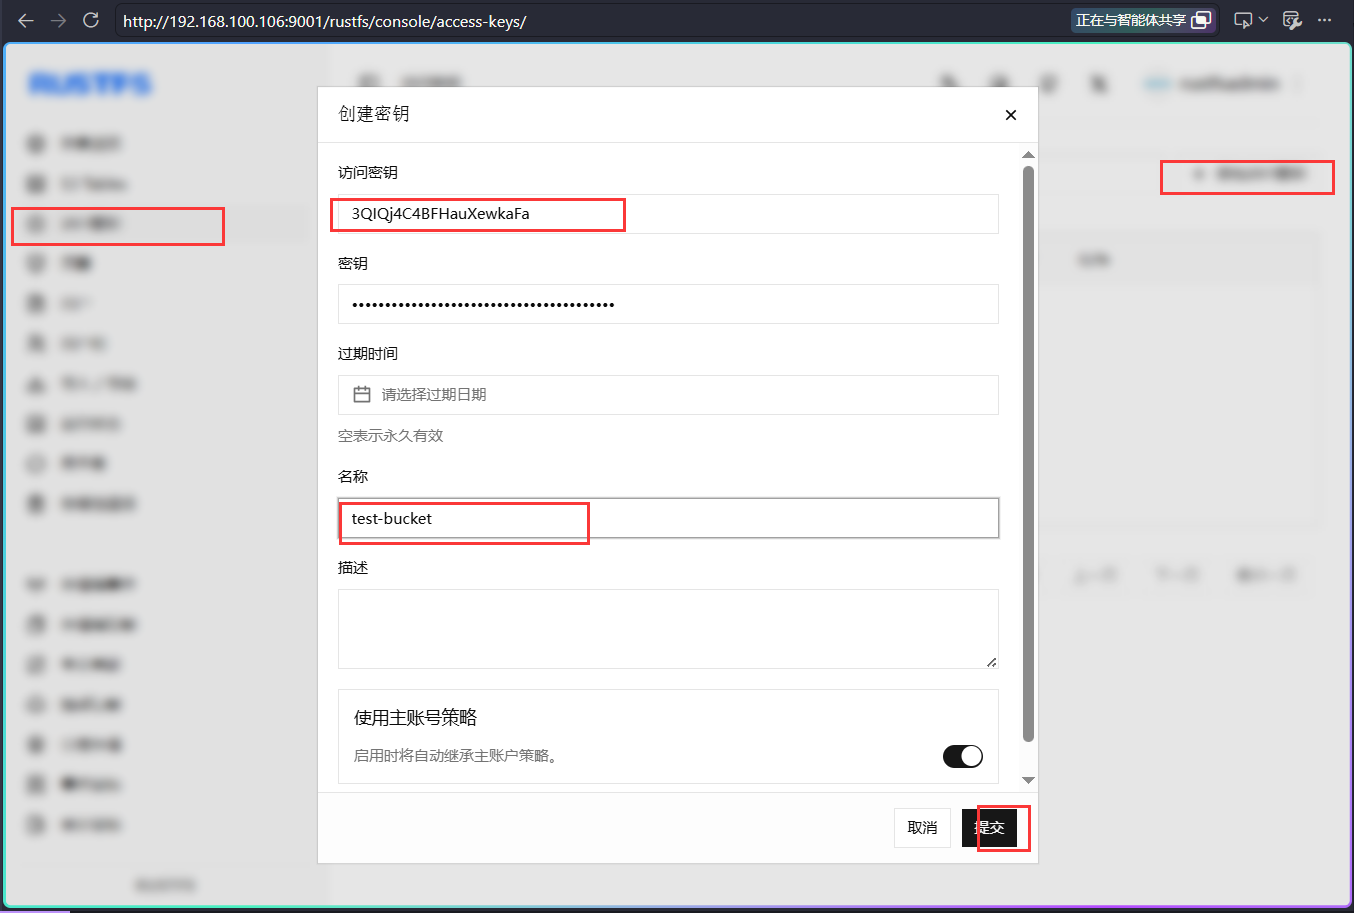
Task: Go forward in the browser history
Action: [x=58, y=20]
